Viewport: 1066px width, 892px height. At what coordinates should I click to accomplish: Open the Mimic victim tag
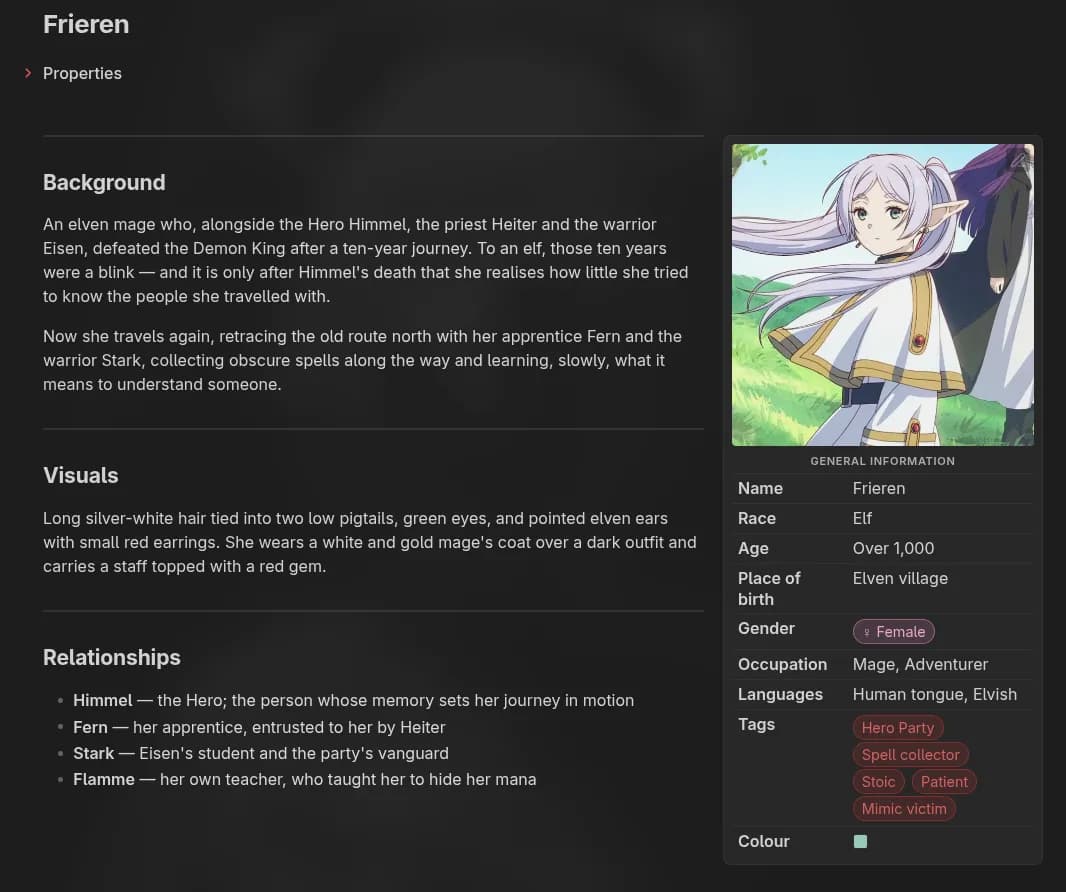point(904,809)
